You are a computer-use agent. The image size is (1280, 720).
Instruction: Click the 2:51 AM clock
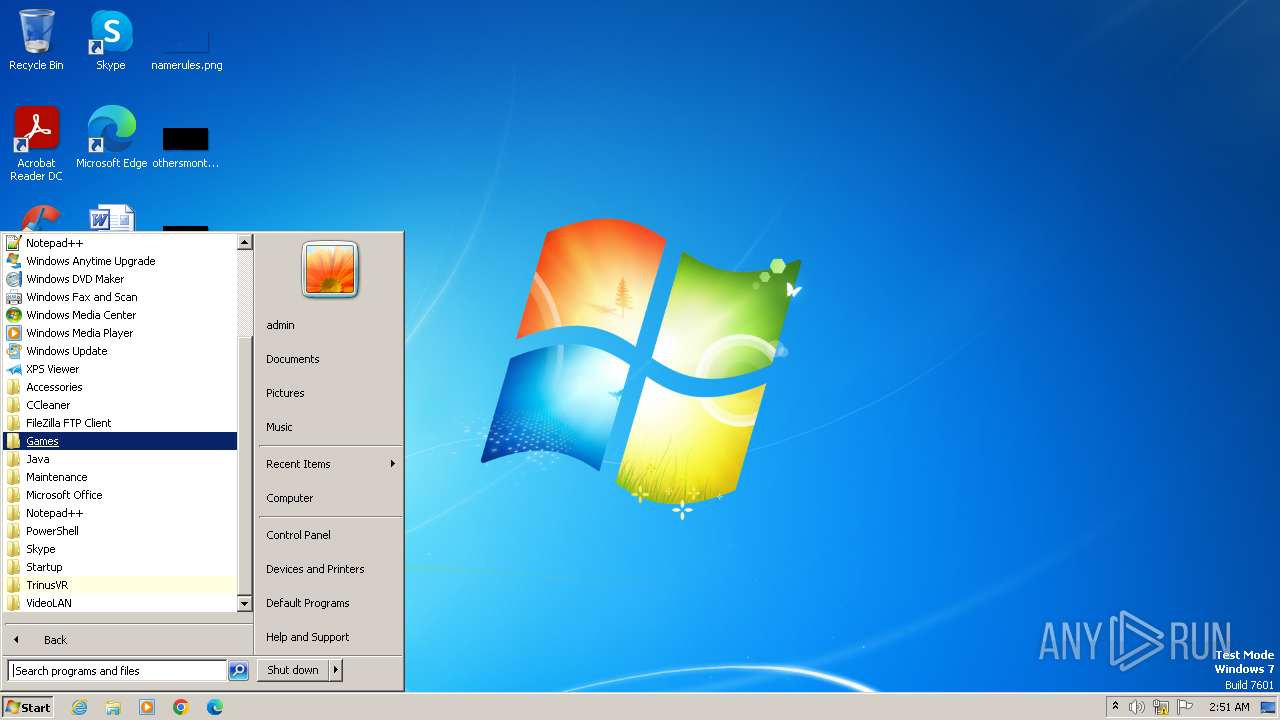1229,707
